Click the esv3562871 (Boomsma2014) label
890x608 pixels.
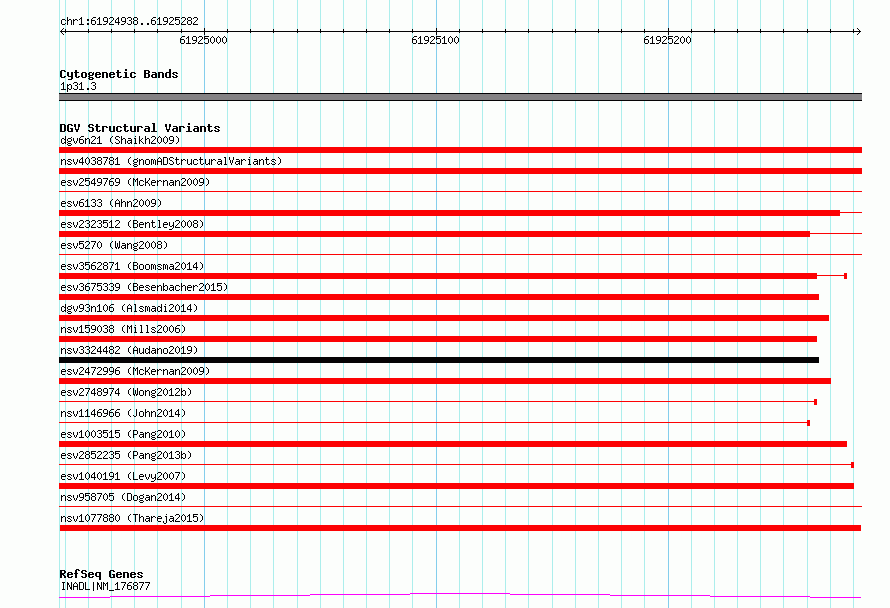point(132,266)
